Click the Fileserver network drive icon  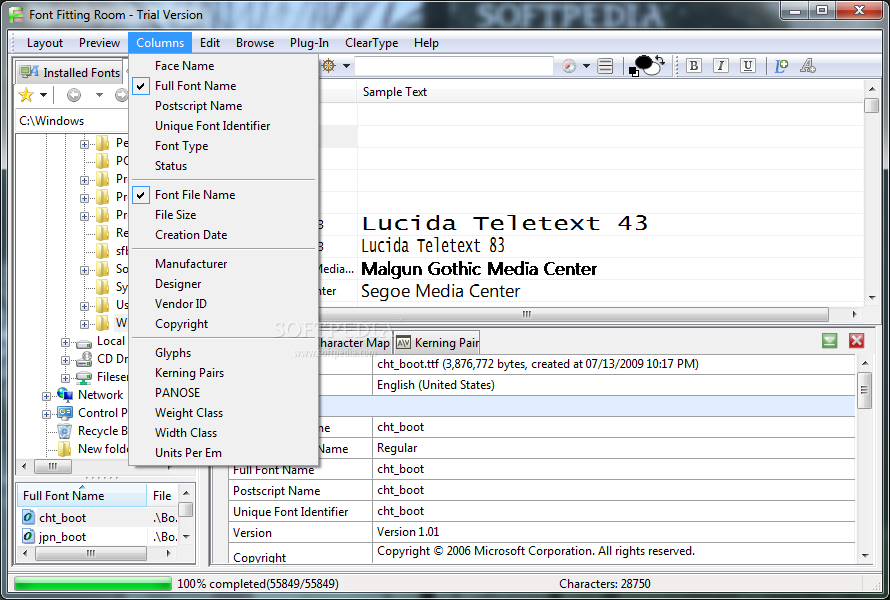click(x=84, y=377)
